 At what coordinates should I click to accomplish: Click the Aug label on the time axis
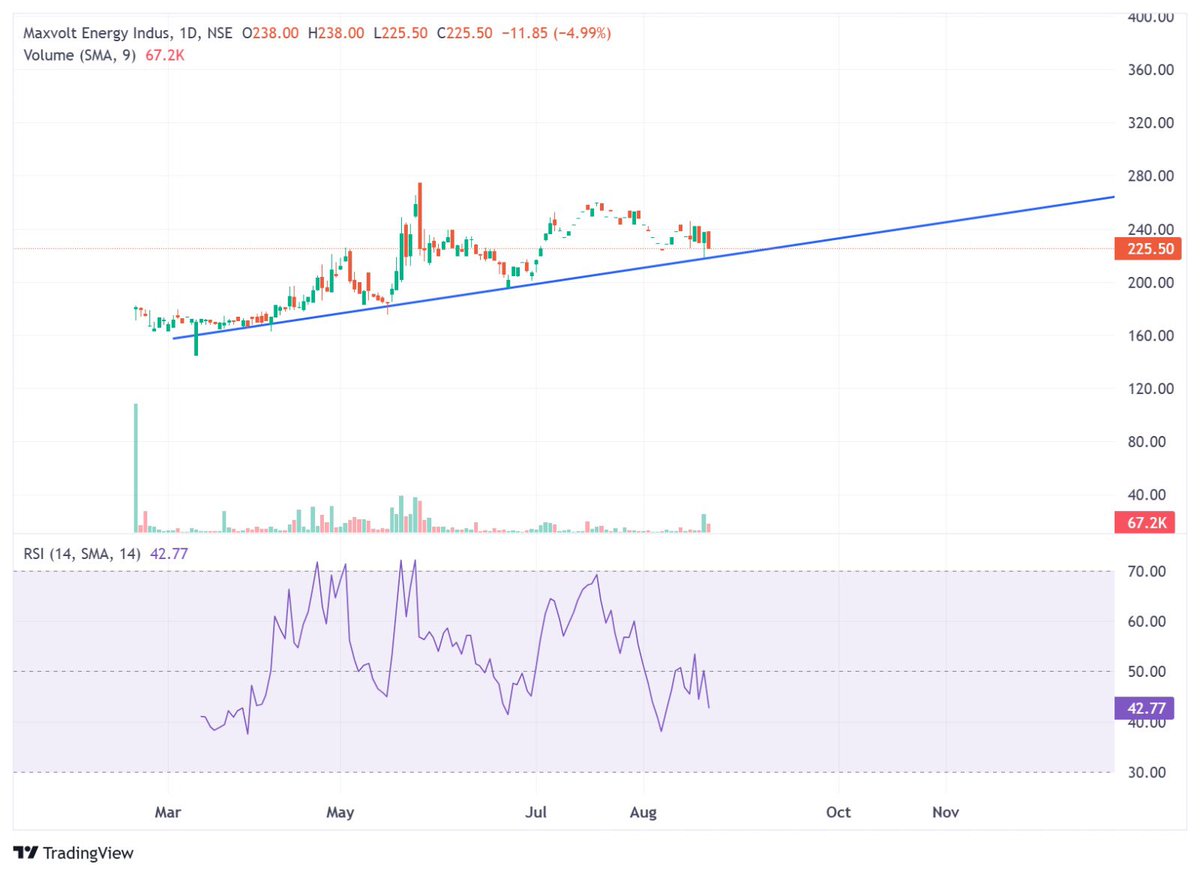643,812
